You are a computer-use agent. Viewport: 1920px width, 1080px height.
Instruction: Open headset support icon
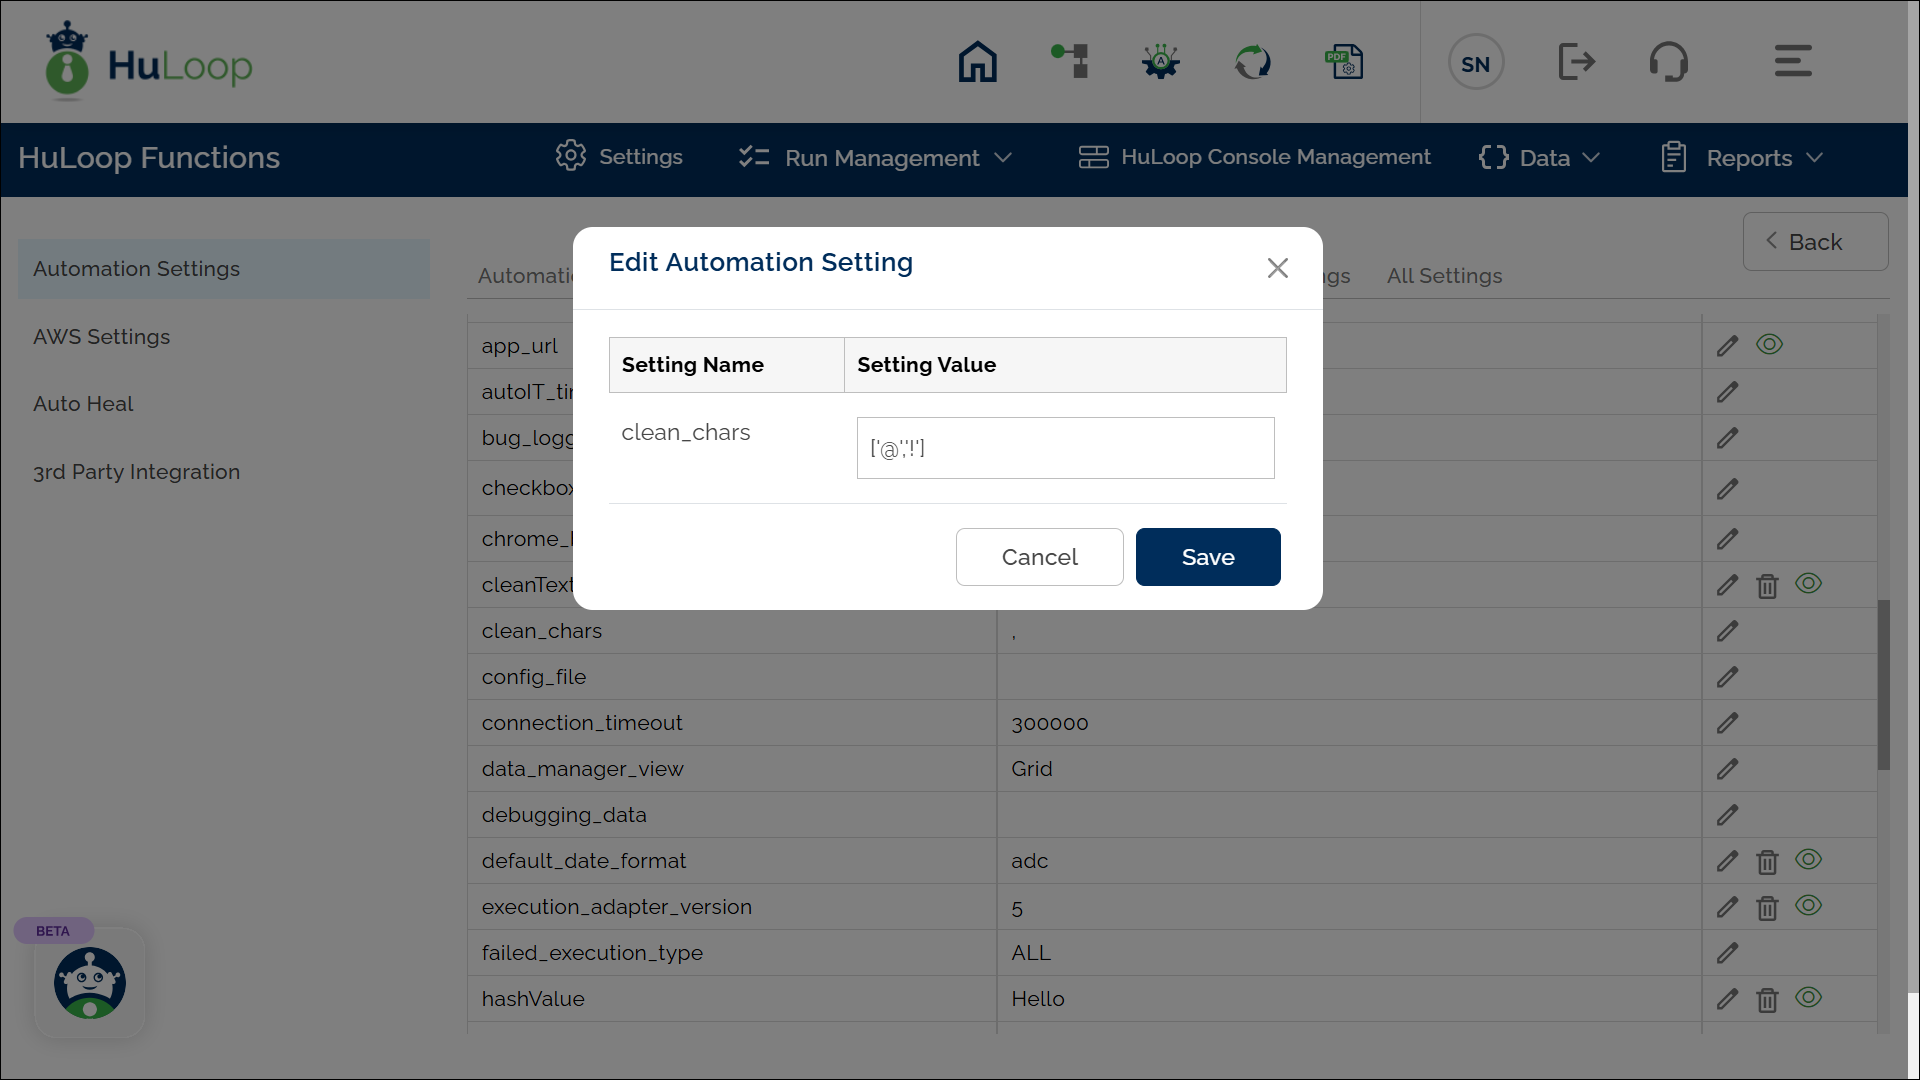pos(1668,62)
